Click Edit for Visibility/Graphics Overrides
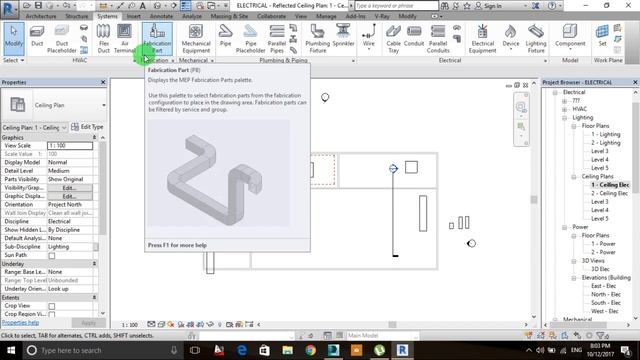The width and height of the screenshot is (640, 360). [70, 188]
